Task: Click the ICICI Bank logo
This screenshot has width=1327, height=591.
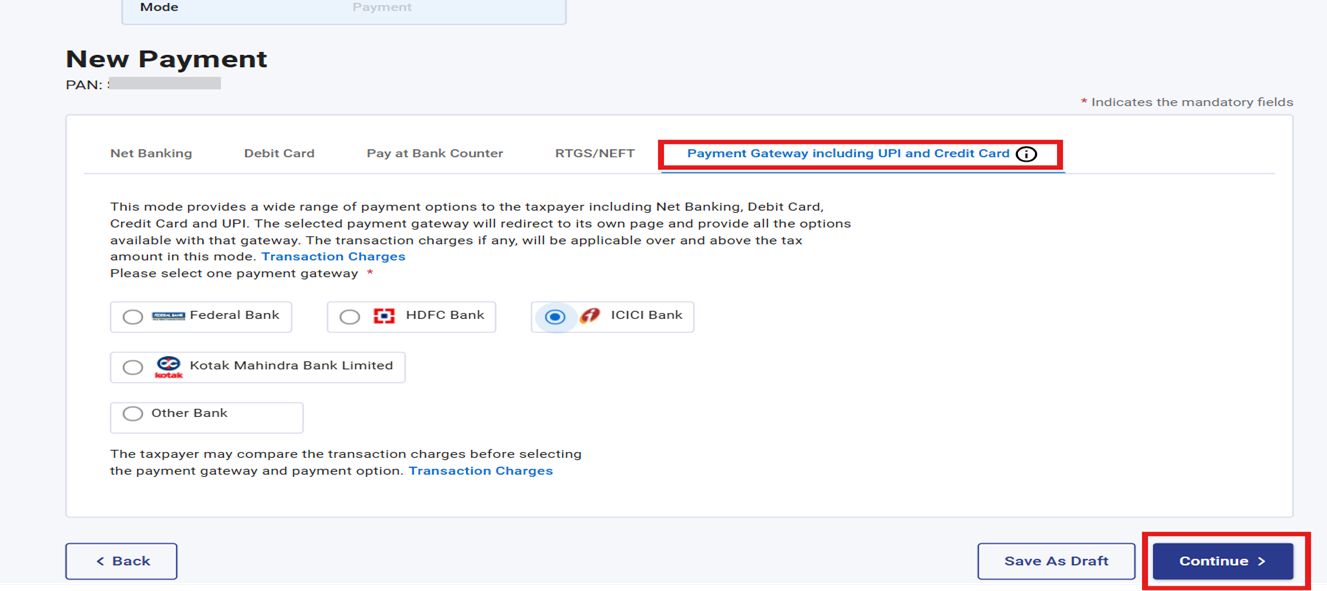Action: pos(589,316)
